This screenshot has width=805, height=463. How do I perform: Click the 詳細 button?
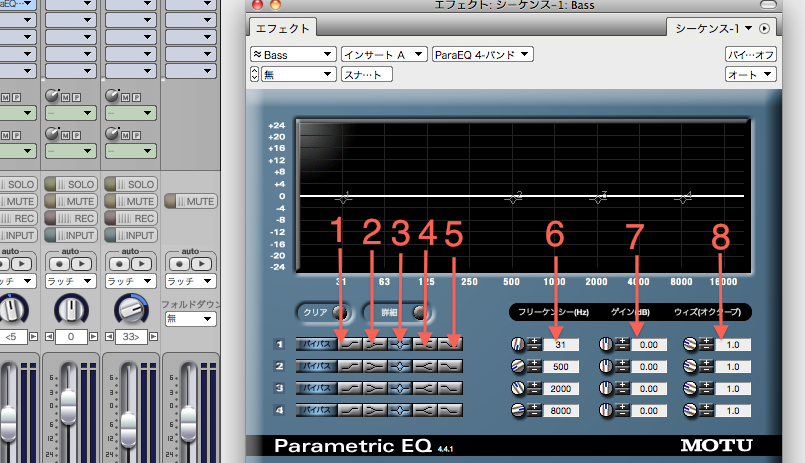coord(397,312)
